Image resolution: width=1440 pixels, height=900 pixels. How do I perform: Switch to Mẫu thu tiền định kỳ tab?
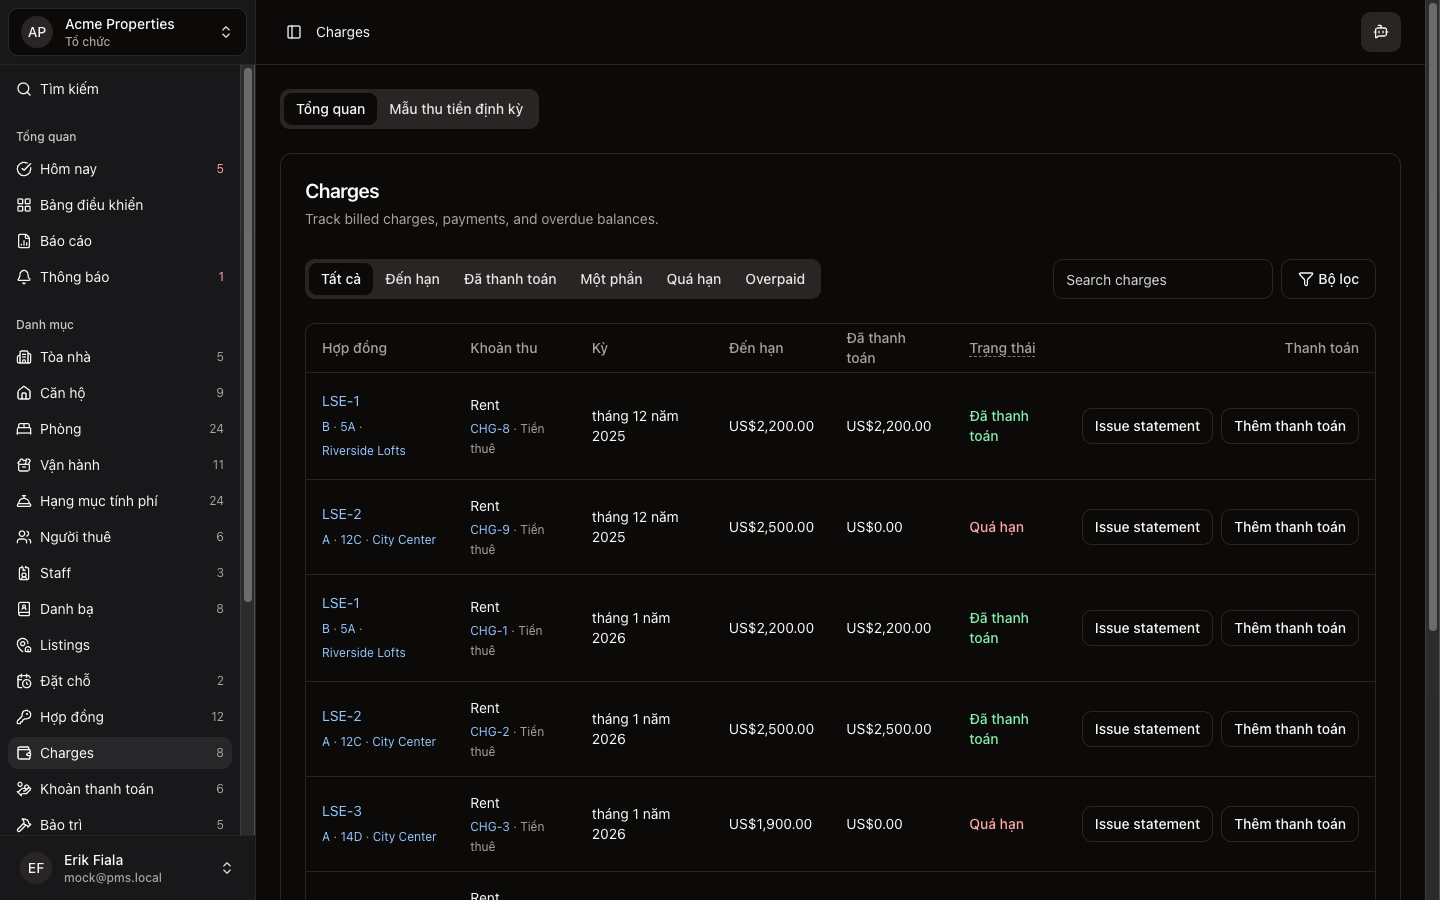[456, 109]
